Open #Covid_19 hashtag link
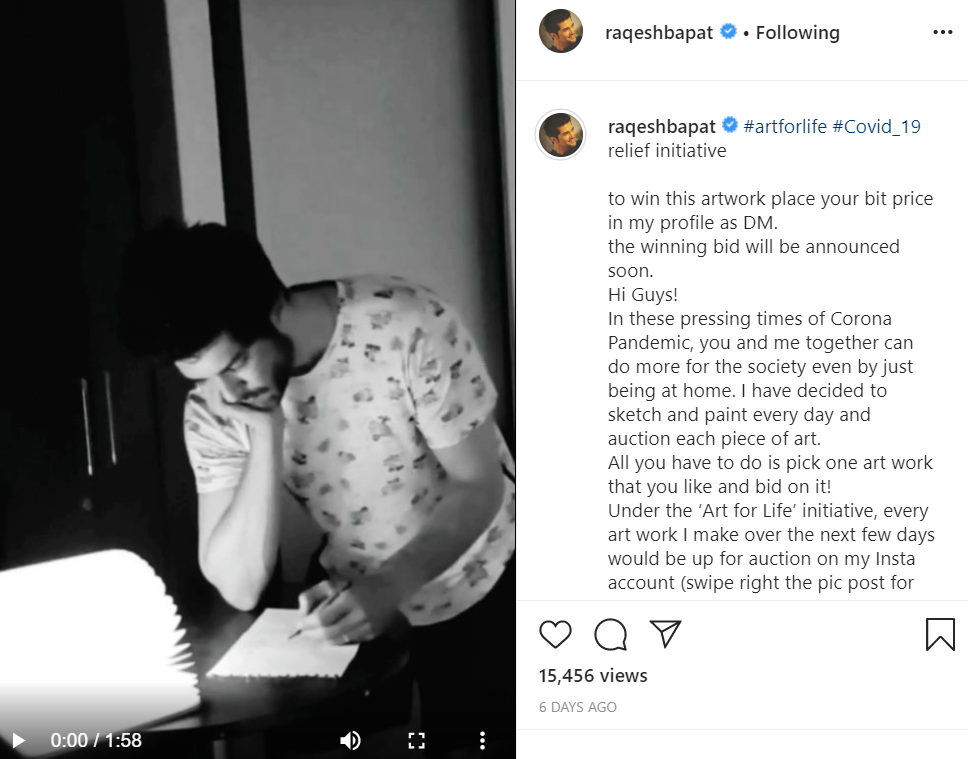Viewport: 968px width, 759px height. [x=876, y=127]
